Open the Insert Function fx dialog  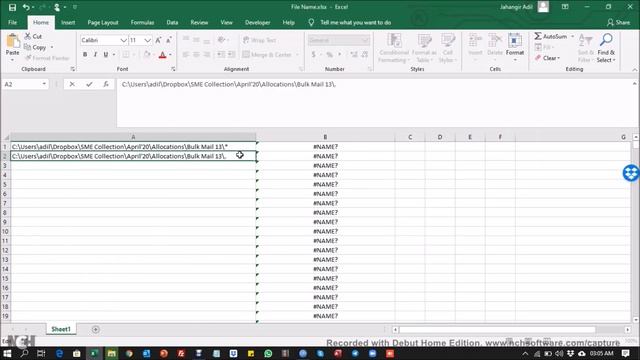(106, 84)
